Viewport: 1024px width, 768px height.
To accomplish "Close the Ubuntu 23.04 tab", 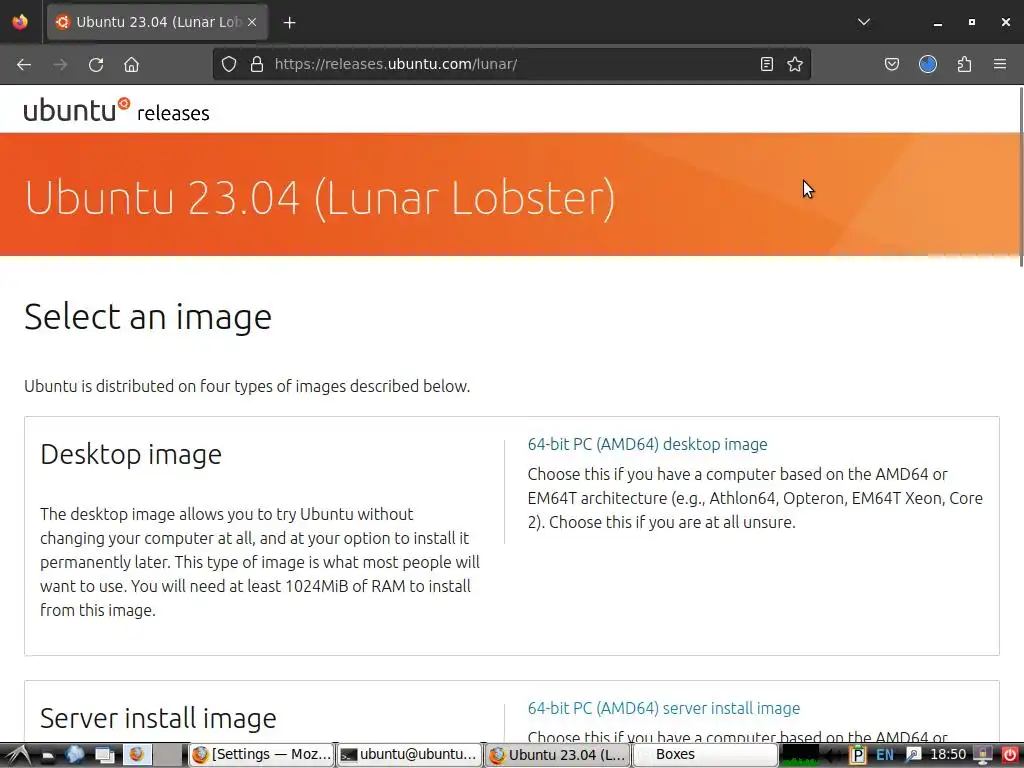I will [x=252, y=22].
